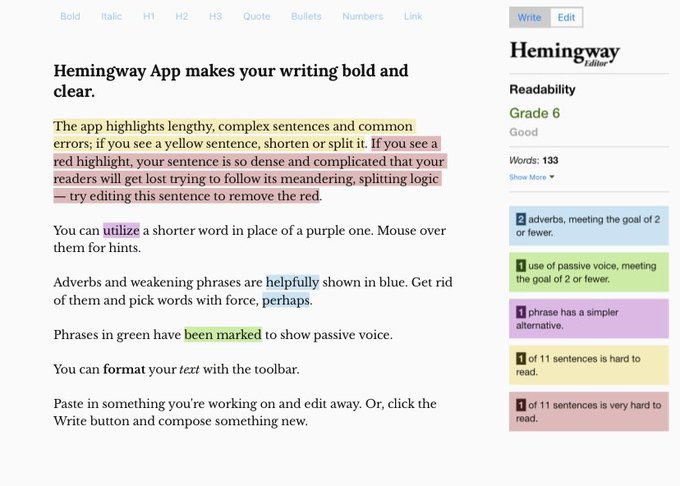Screen dimensions: 680x486
Task: Click the red highlighted sentence
Action: click(x=249, y=170)
